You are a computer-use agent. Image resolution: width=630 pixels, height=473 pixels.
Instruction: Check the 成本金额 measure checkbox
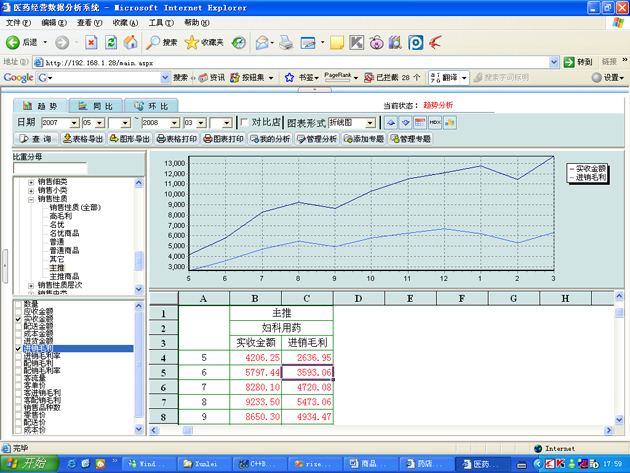[x=18, y=334]
